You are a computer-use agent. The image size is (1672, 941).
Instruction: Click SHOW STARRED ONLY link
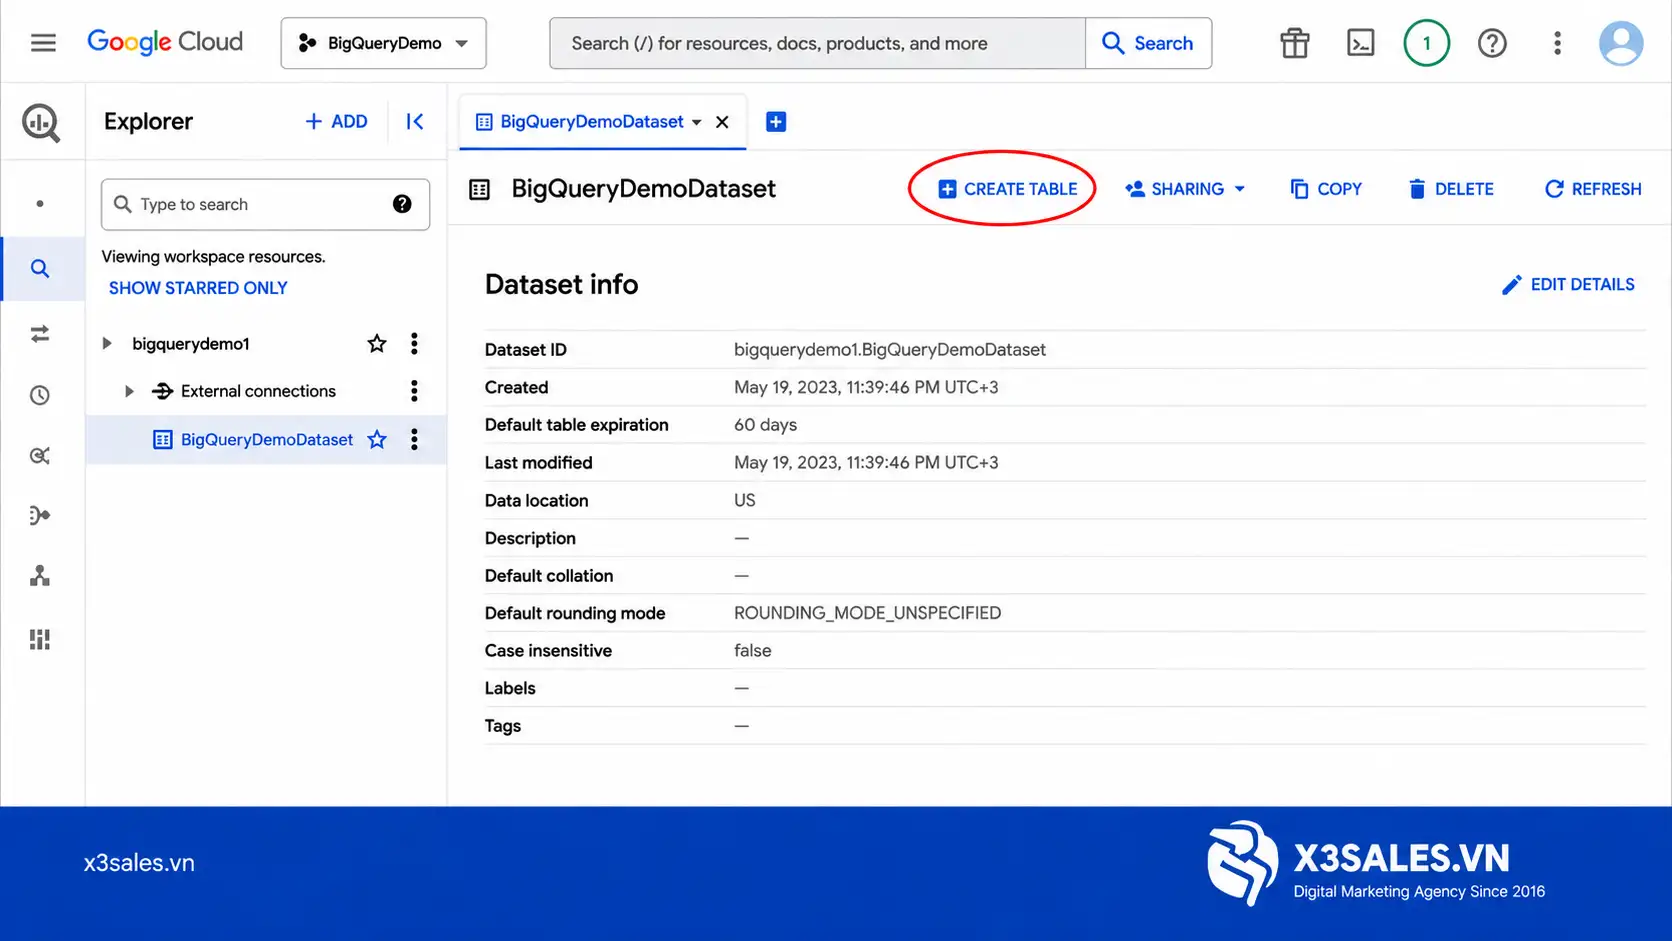click(198, 288)
